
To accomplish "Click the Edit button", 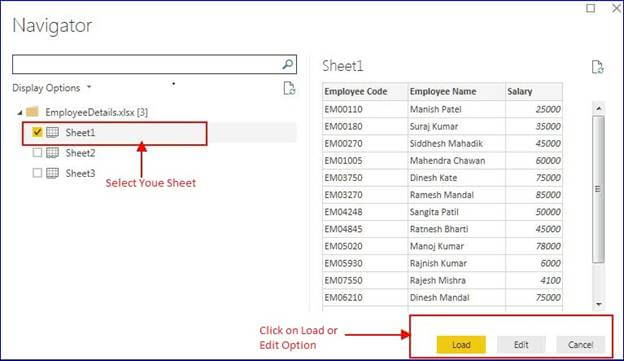I will 521,345.
